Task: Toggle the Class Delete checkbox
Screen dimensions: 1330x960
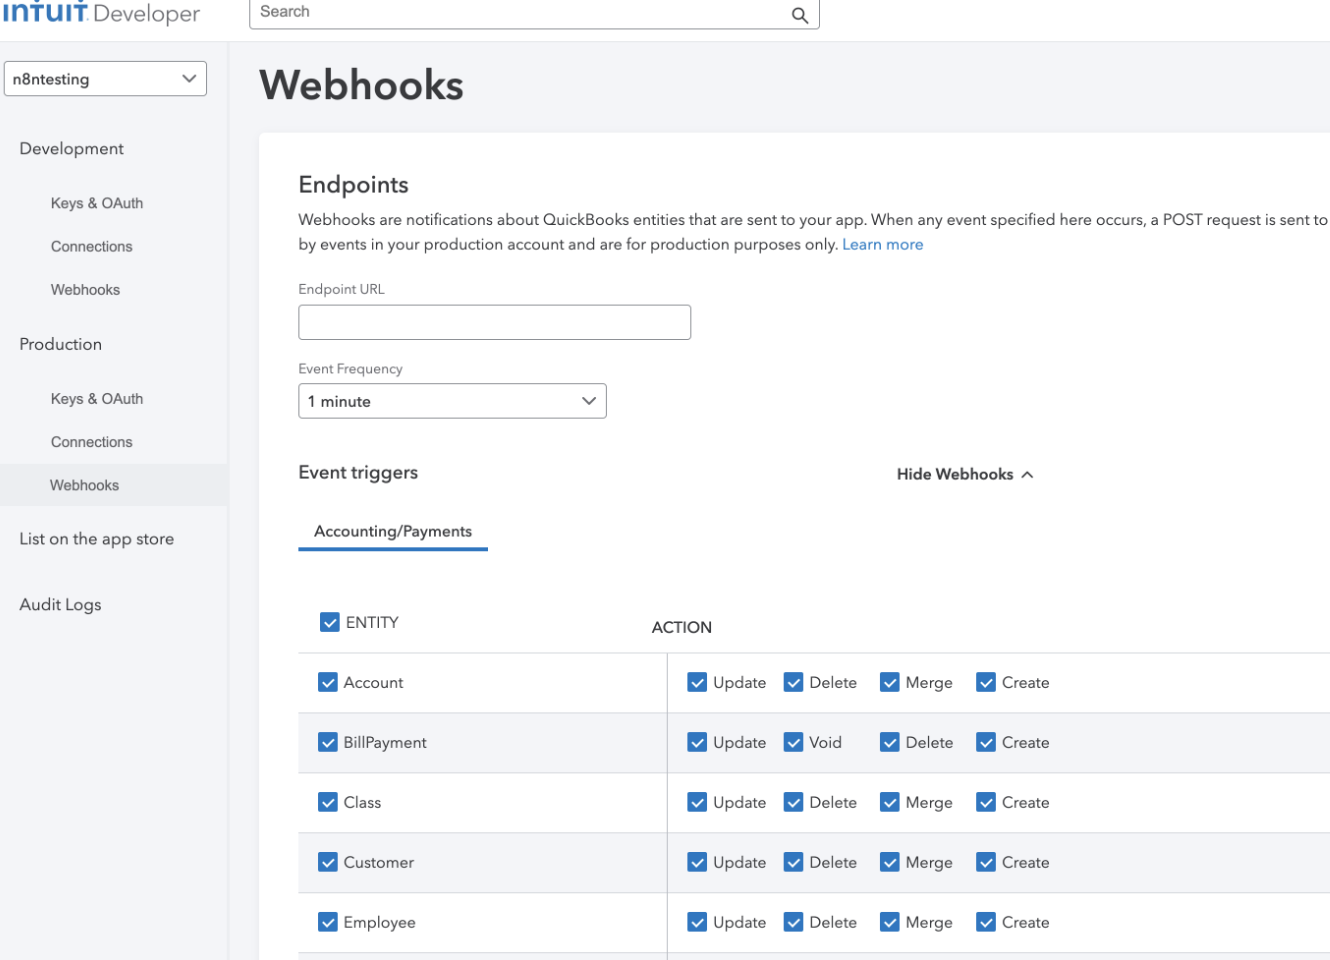Action: 793,802
